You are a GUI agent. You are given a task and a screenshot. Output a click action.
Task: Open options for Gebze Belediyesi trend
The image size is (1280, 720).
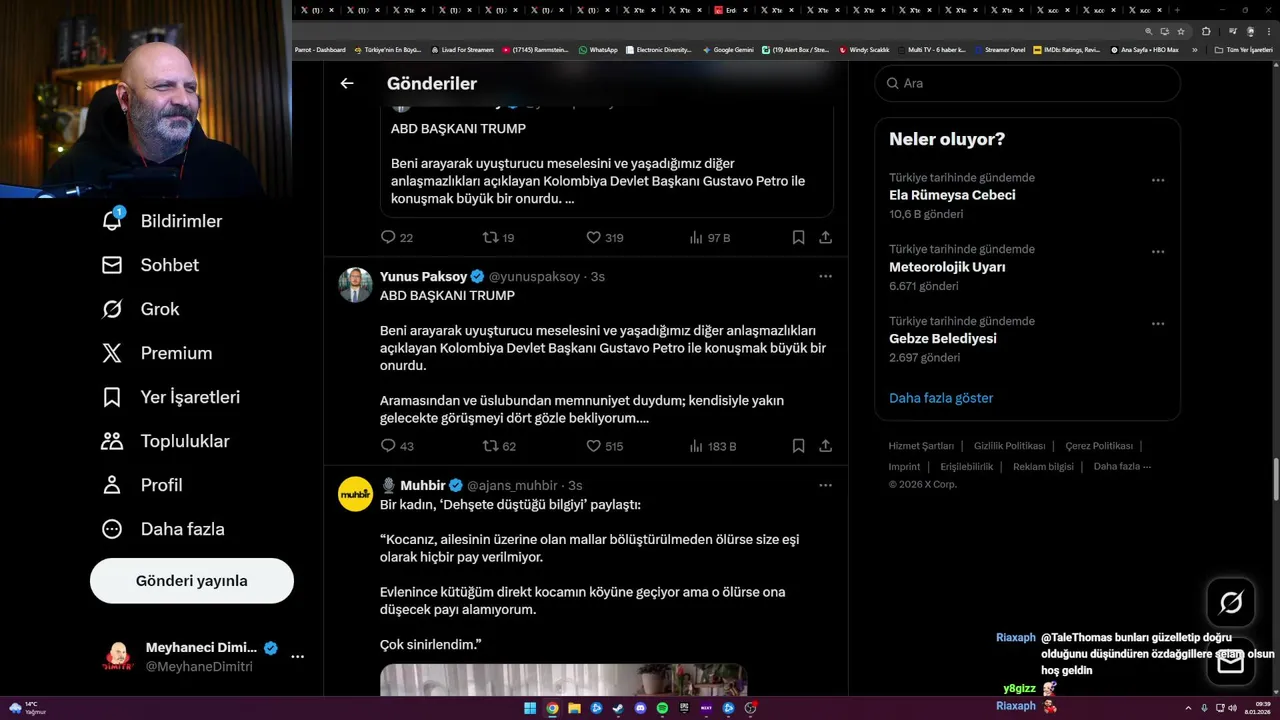point(1158,324)
